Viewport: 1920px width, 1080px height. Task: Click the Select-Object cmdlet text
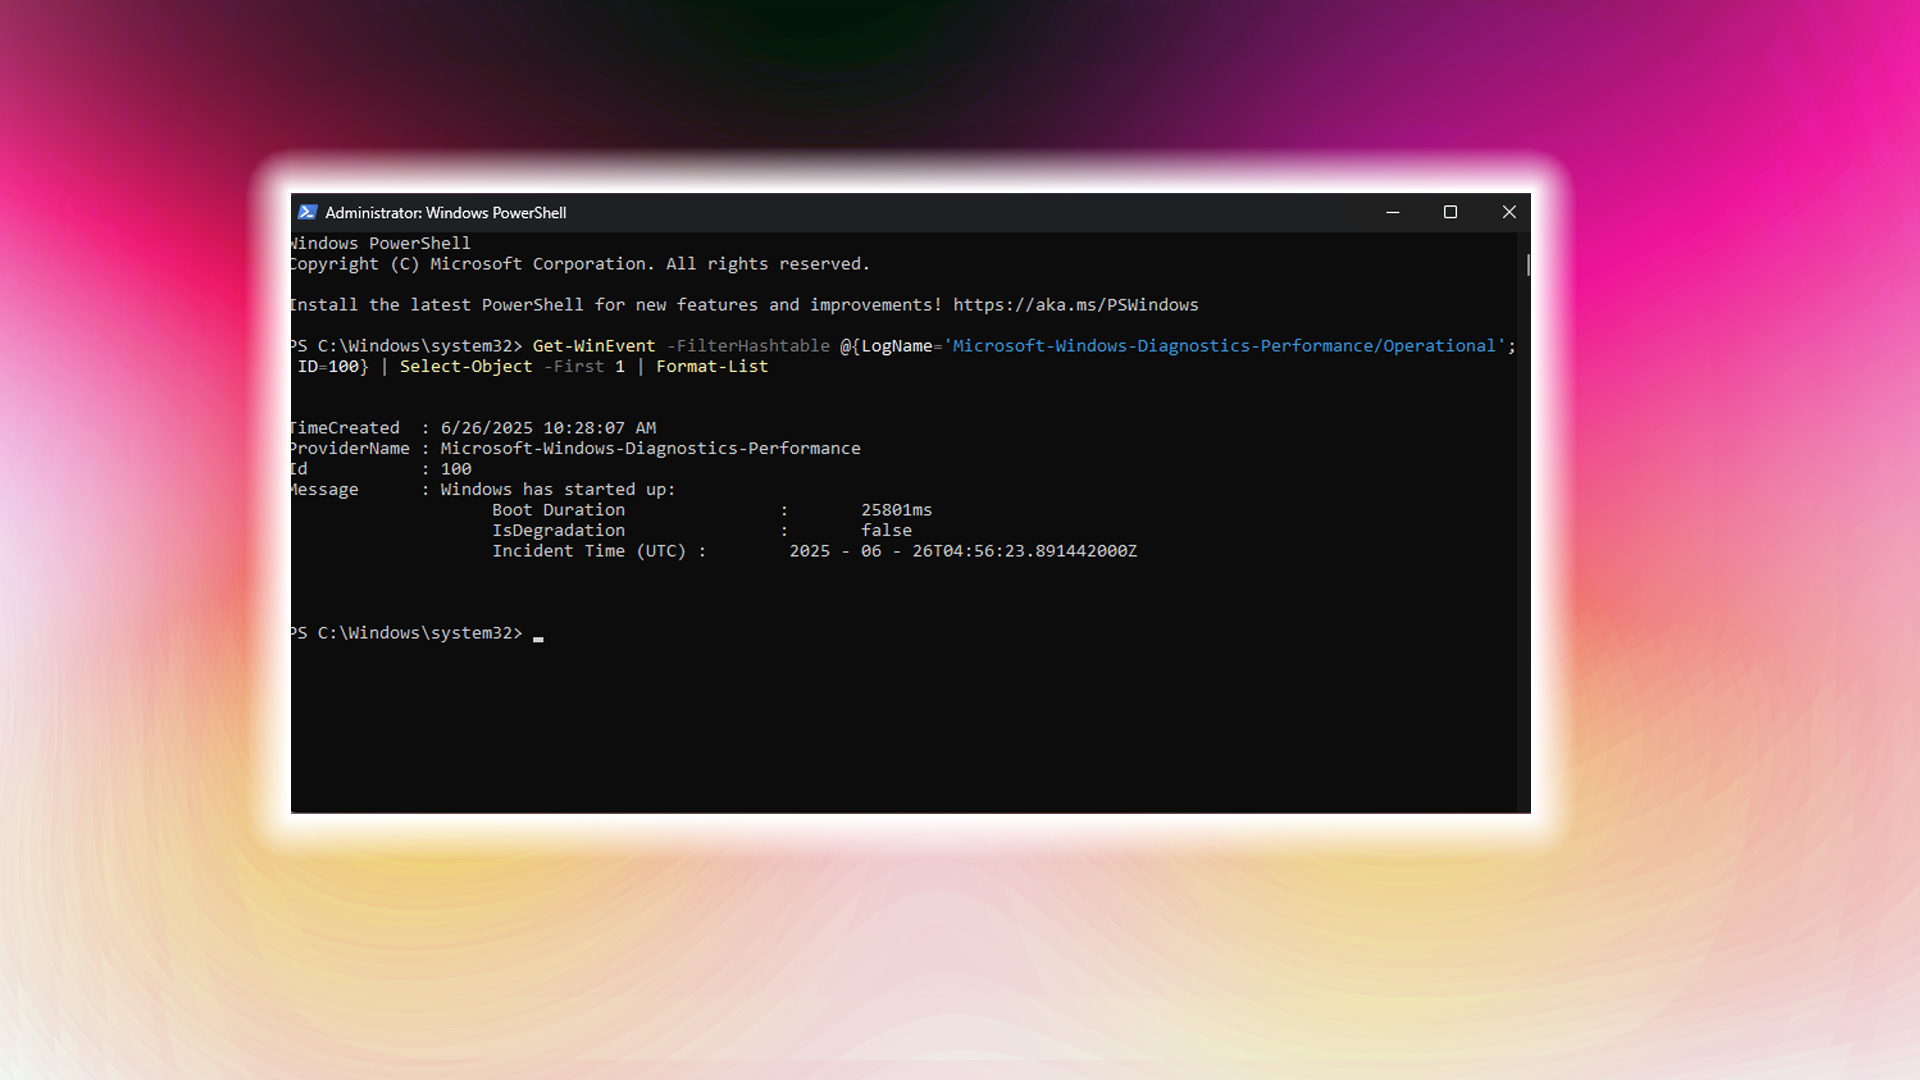466,367
